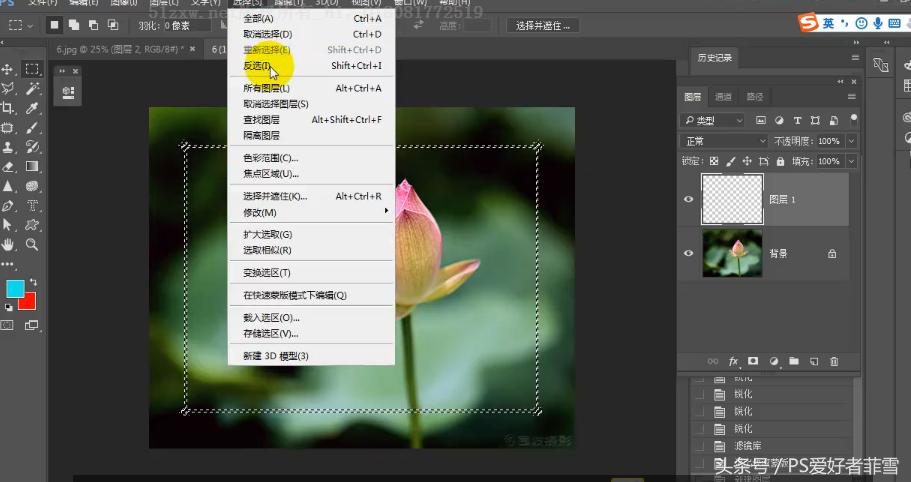This screenshot has width=911, height=482.
Task: Open the 填充 fill dropdown arrow
Action: point(851,161)
